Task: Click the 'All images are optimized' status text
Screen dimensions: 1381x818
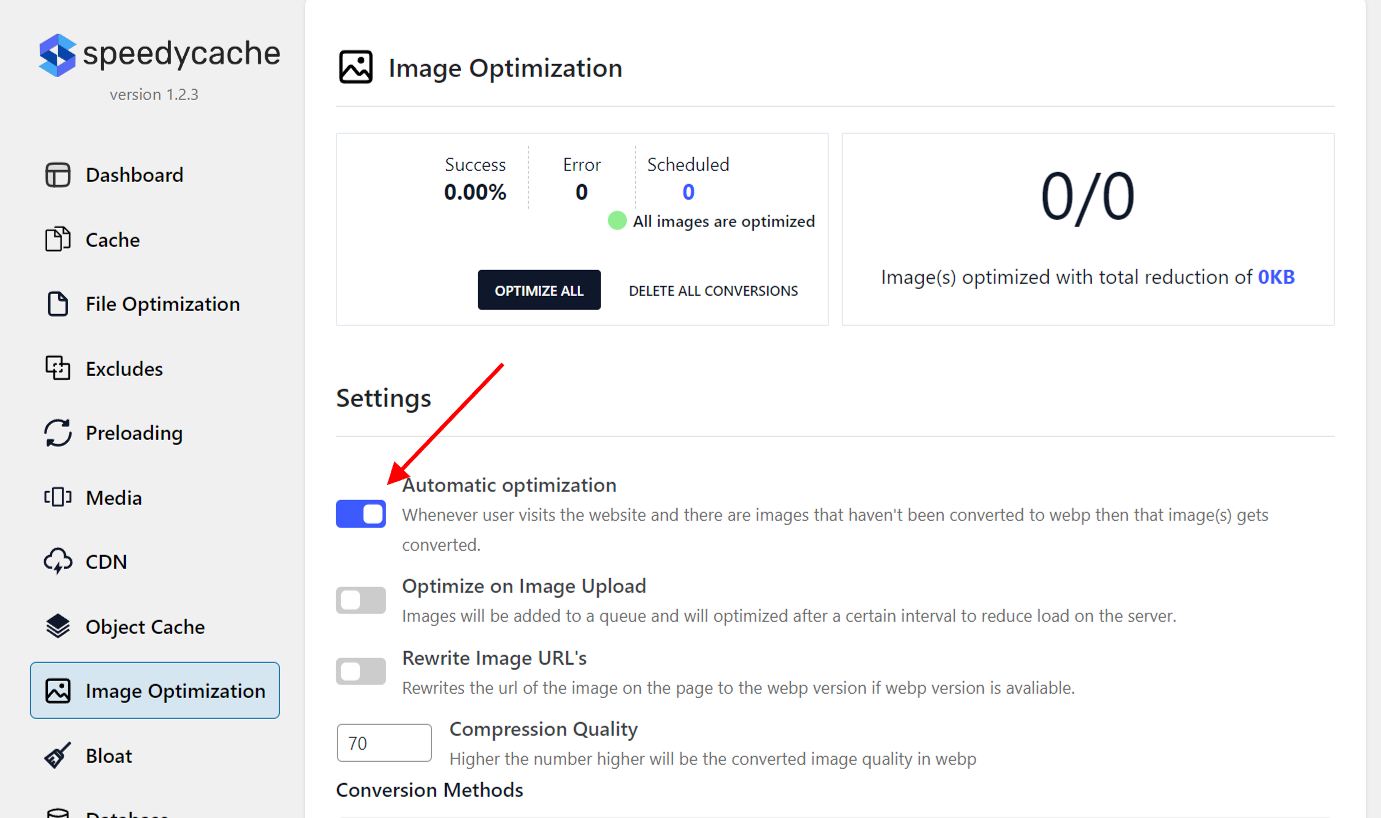Action: [x=724, y=221]
